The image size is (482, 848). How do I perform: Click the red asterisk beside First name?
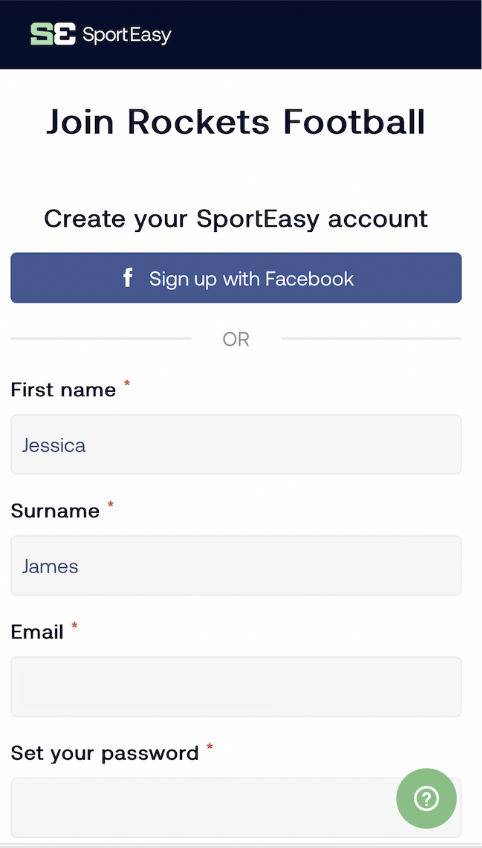point(127,383)
